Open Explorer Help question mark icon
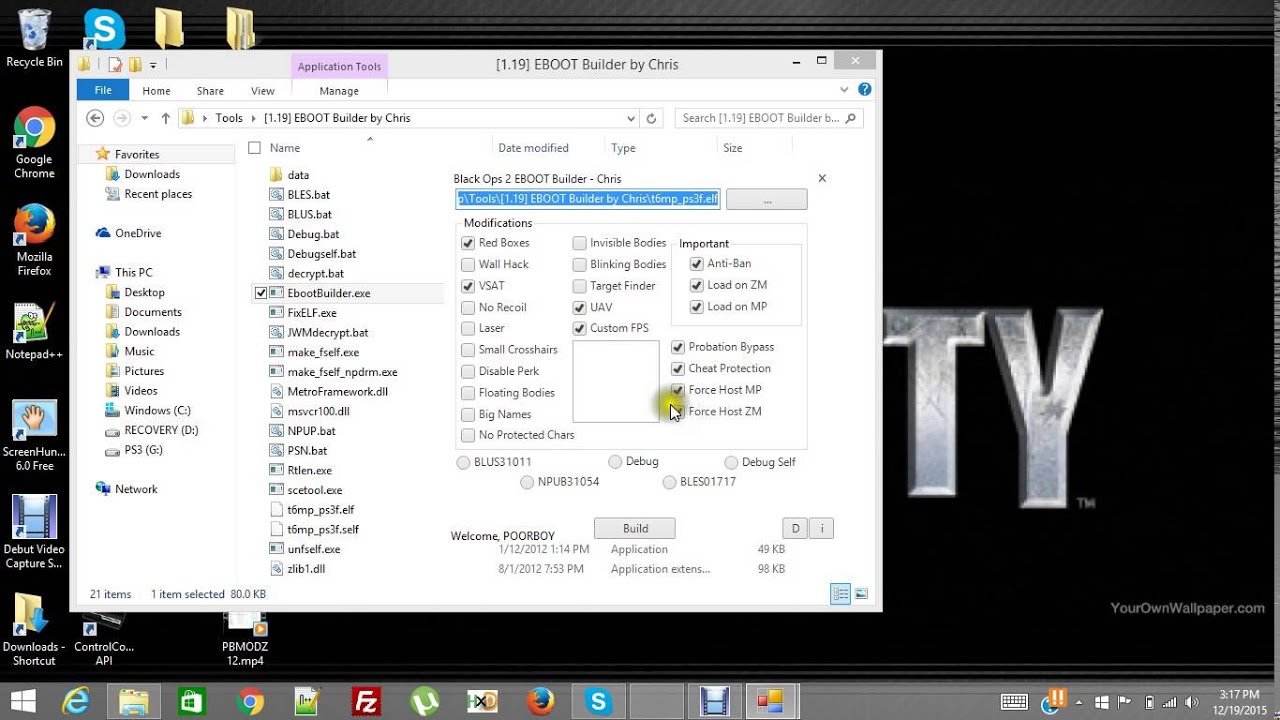The height and width of the screenshot is (720, 1280). (x=865, y=90)
